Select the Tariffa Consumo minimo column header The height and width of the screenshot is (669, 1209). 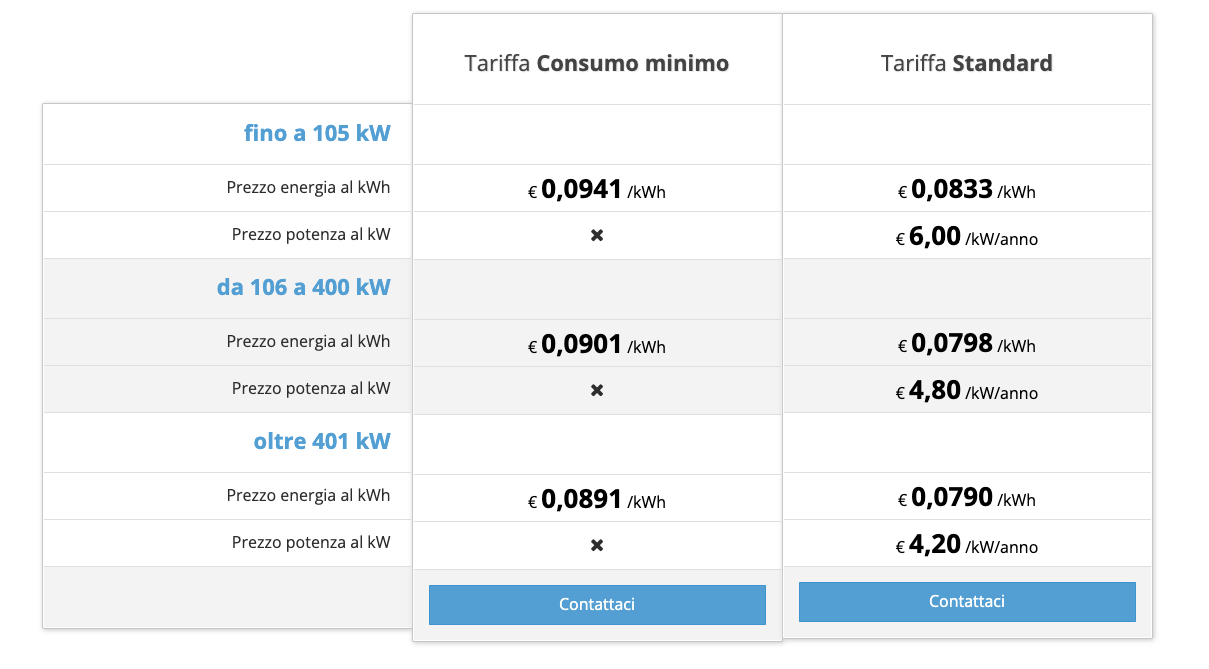point(597,64)
